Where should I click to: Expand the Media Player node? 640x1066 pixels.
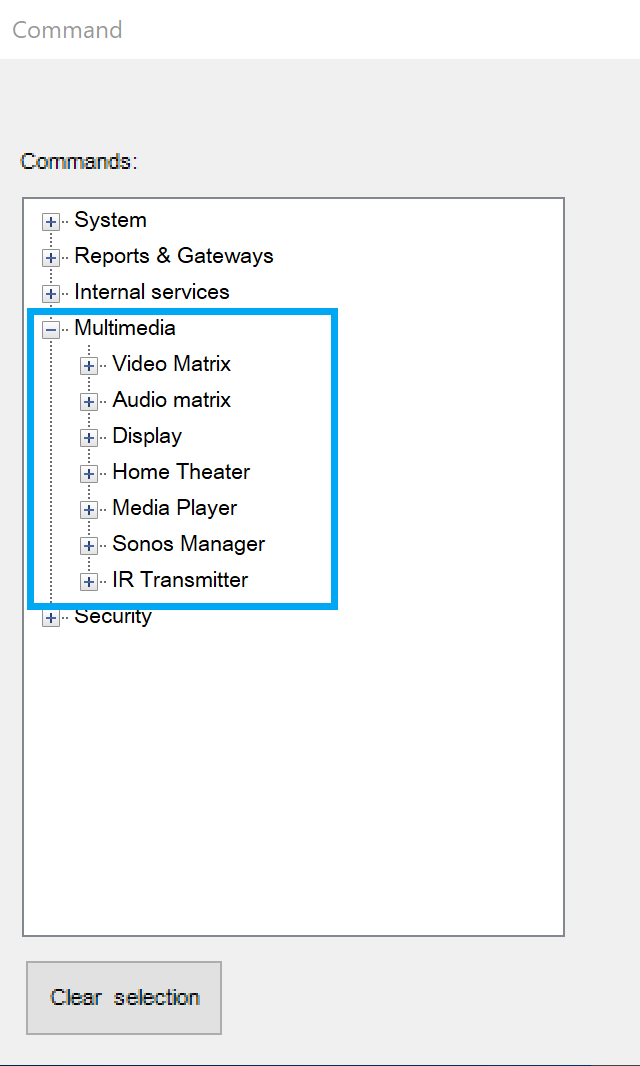point(88,510)
